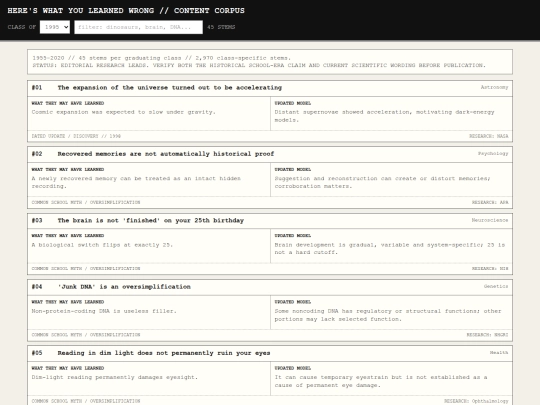Click 'UPDATED MODEL' heading in stem #01

point(293,103)
